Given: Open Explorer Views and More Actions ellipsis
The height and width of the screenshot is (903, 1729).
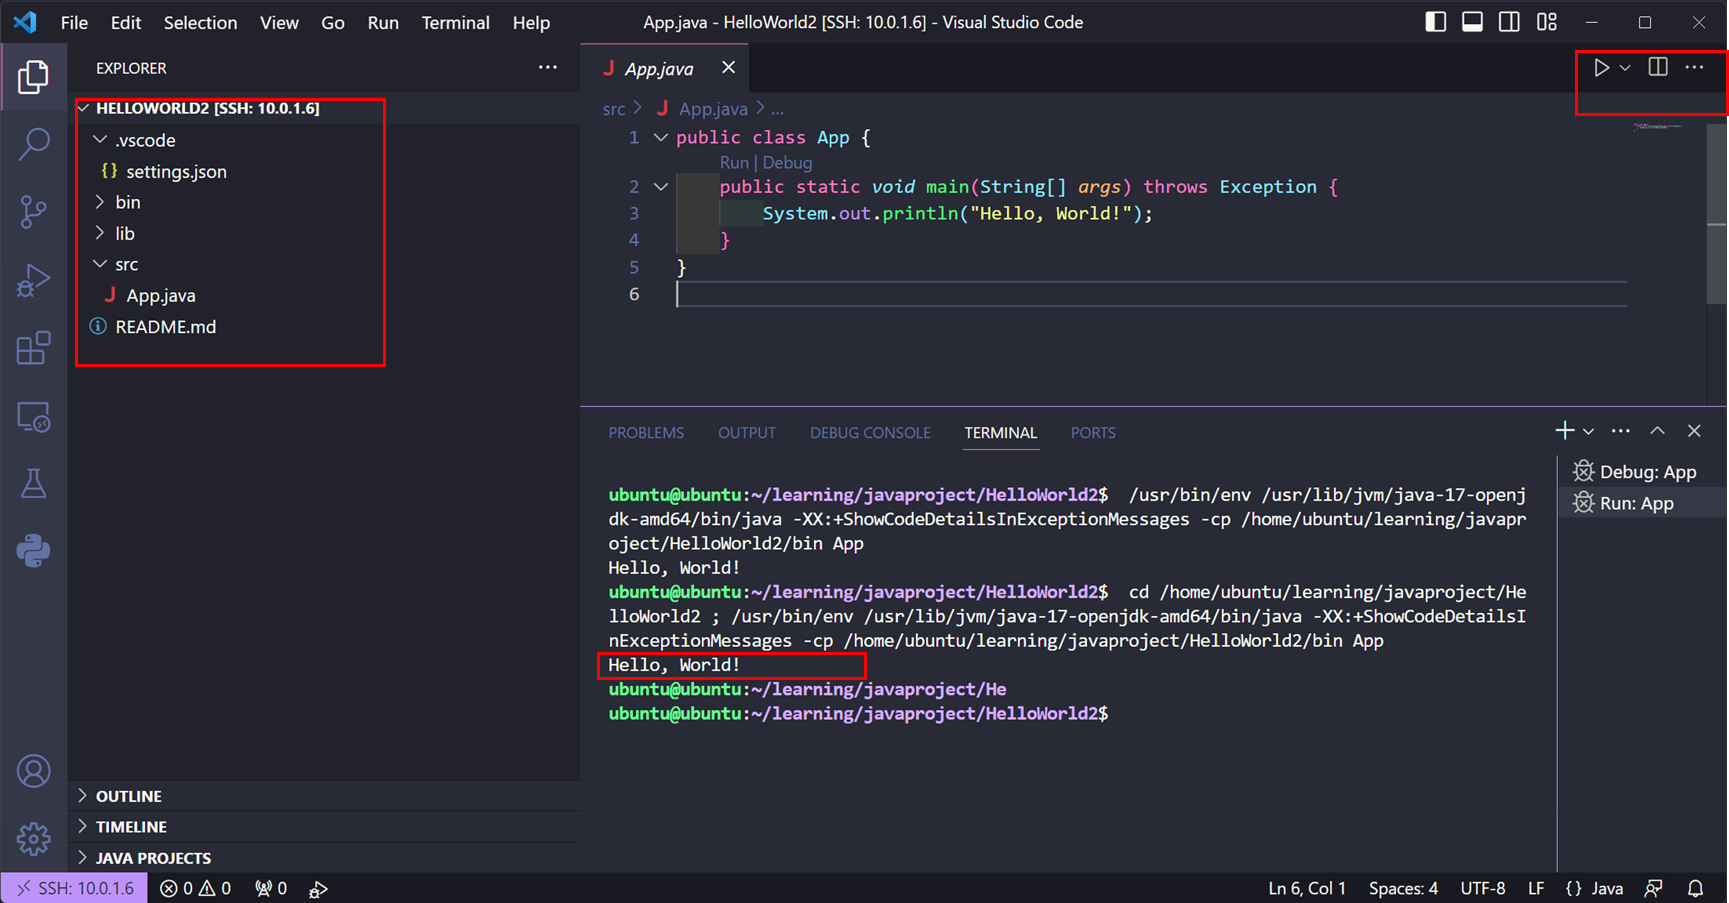Looking at the screenshot, I should [x=548, y=67].
